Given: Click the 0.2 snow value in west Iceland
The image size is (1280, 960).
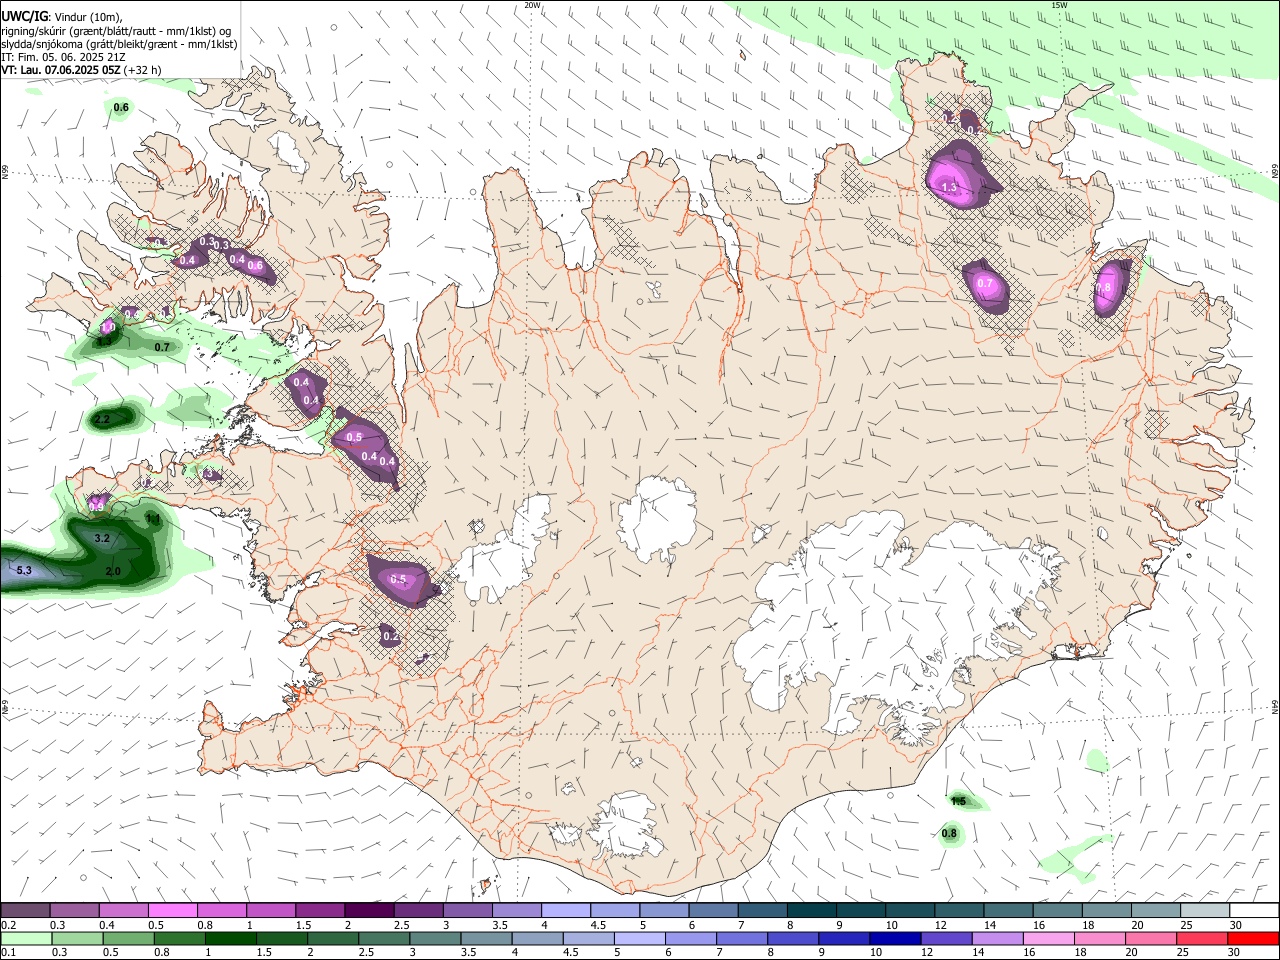Looking at the screenshot, I should pos(391,636).
